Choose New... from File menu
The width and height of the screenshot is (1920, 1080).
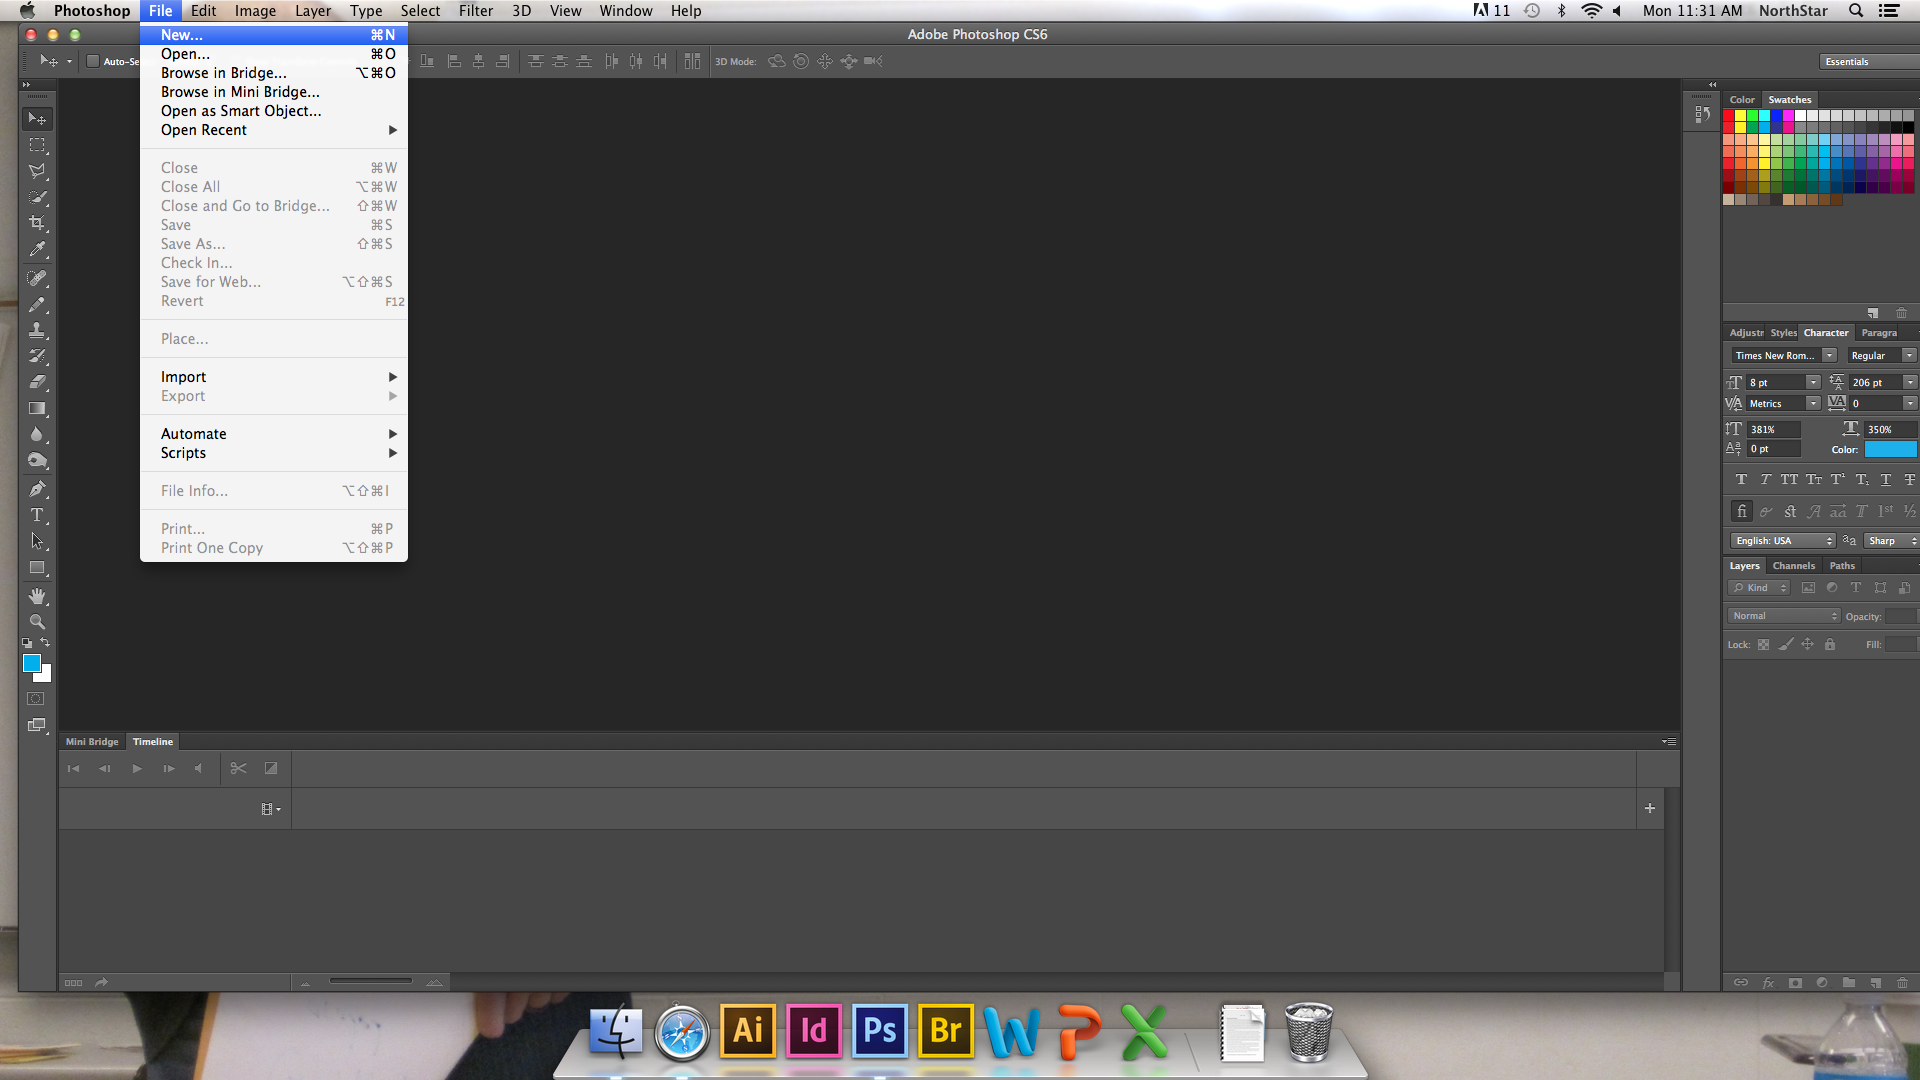click(x=274, y=35)
